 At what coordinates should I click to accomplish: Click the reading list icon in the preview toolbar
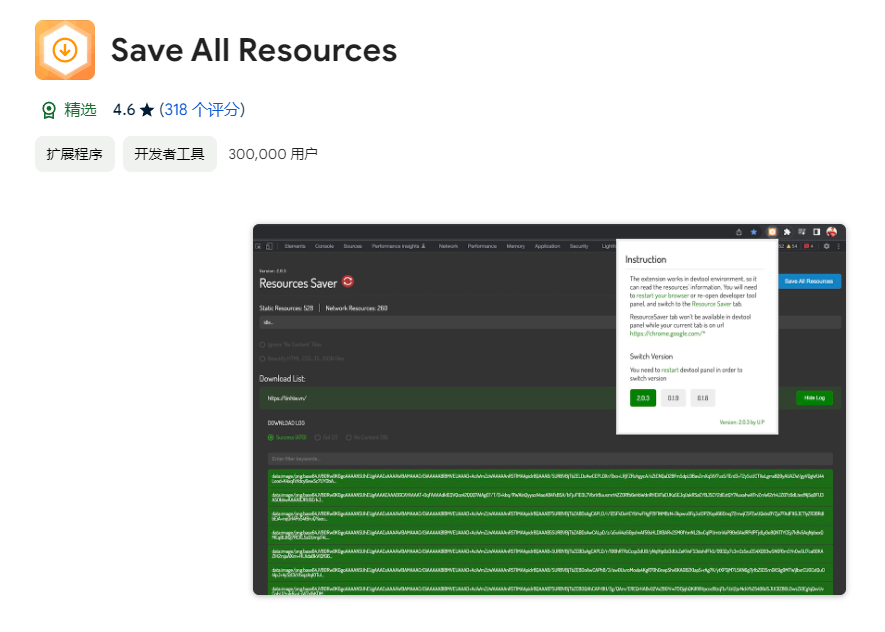click(x=802, y=232)
